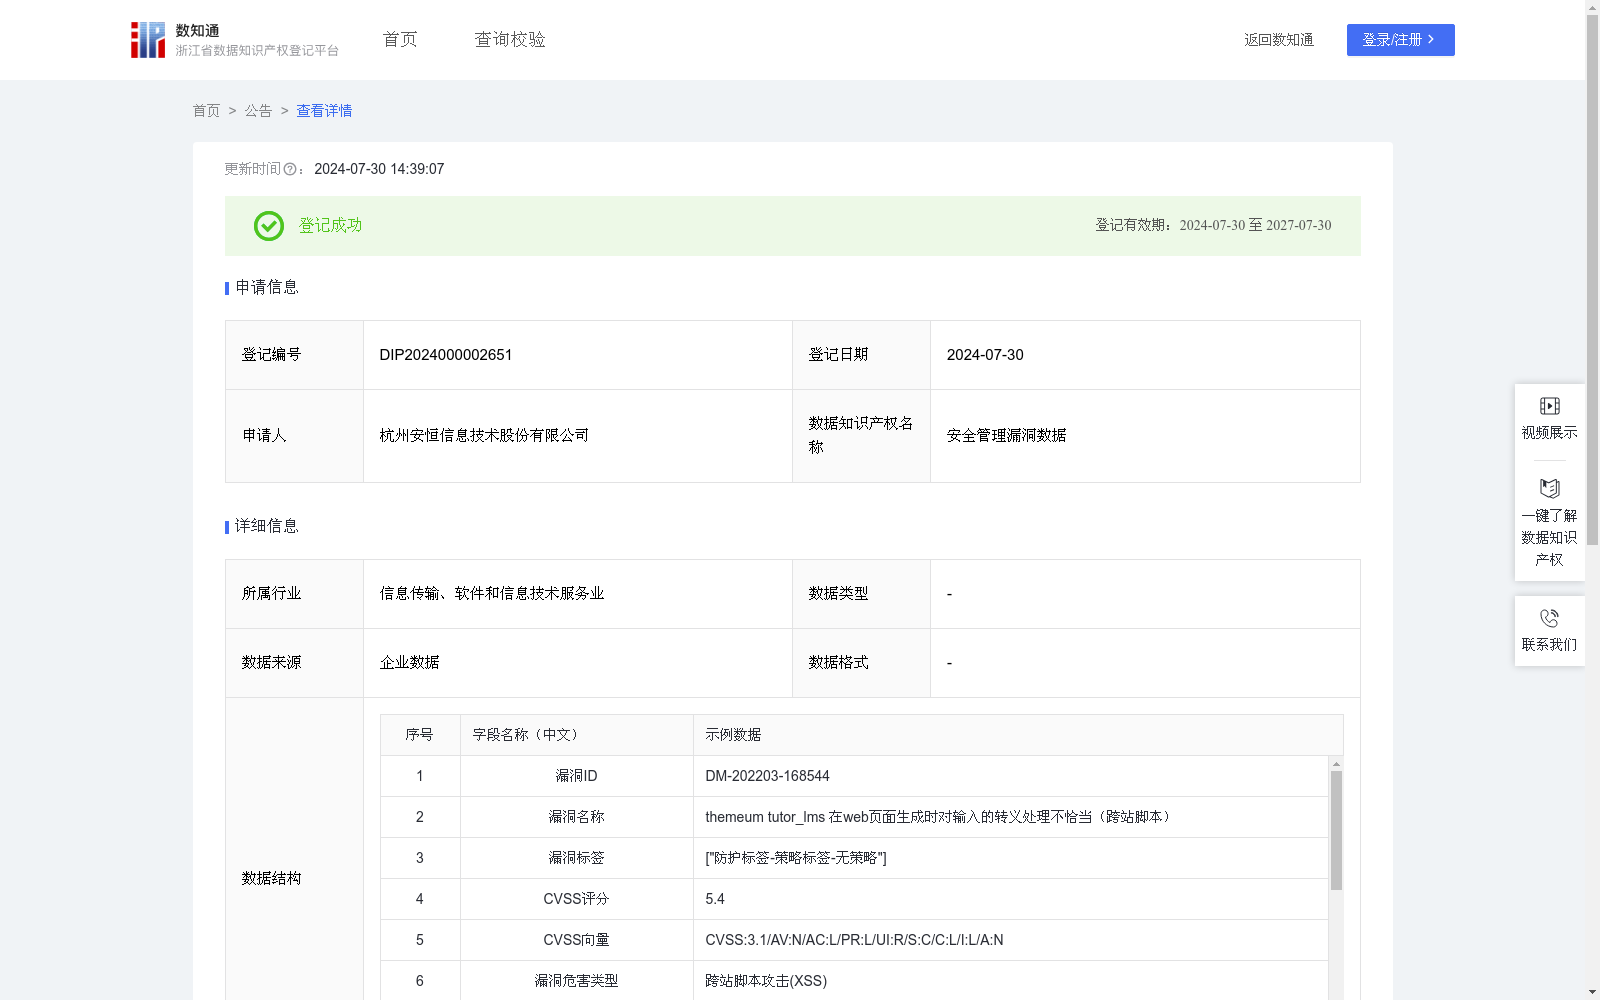
Task: Click the page scrollbar down arrow
Action: point(1592,992)
